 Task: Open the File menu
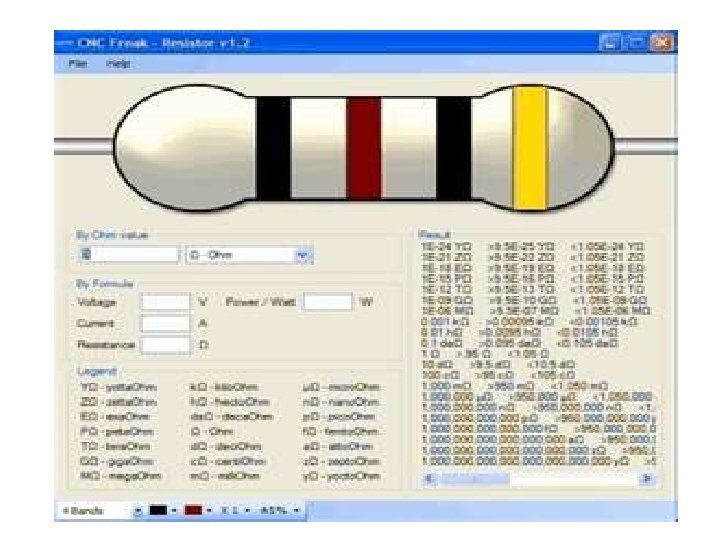point(78,63)
